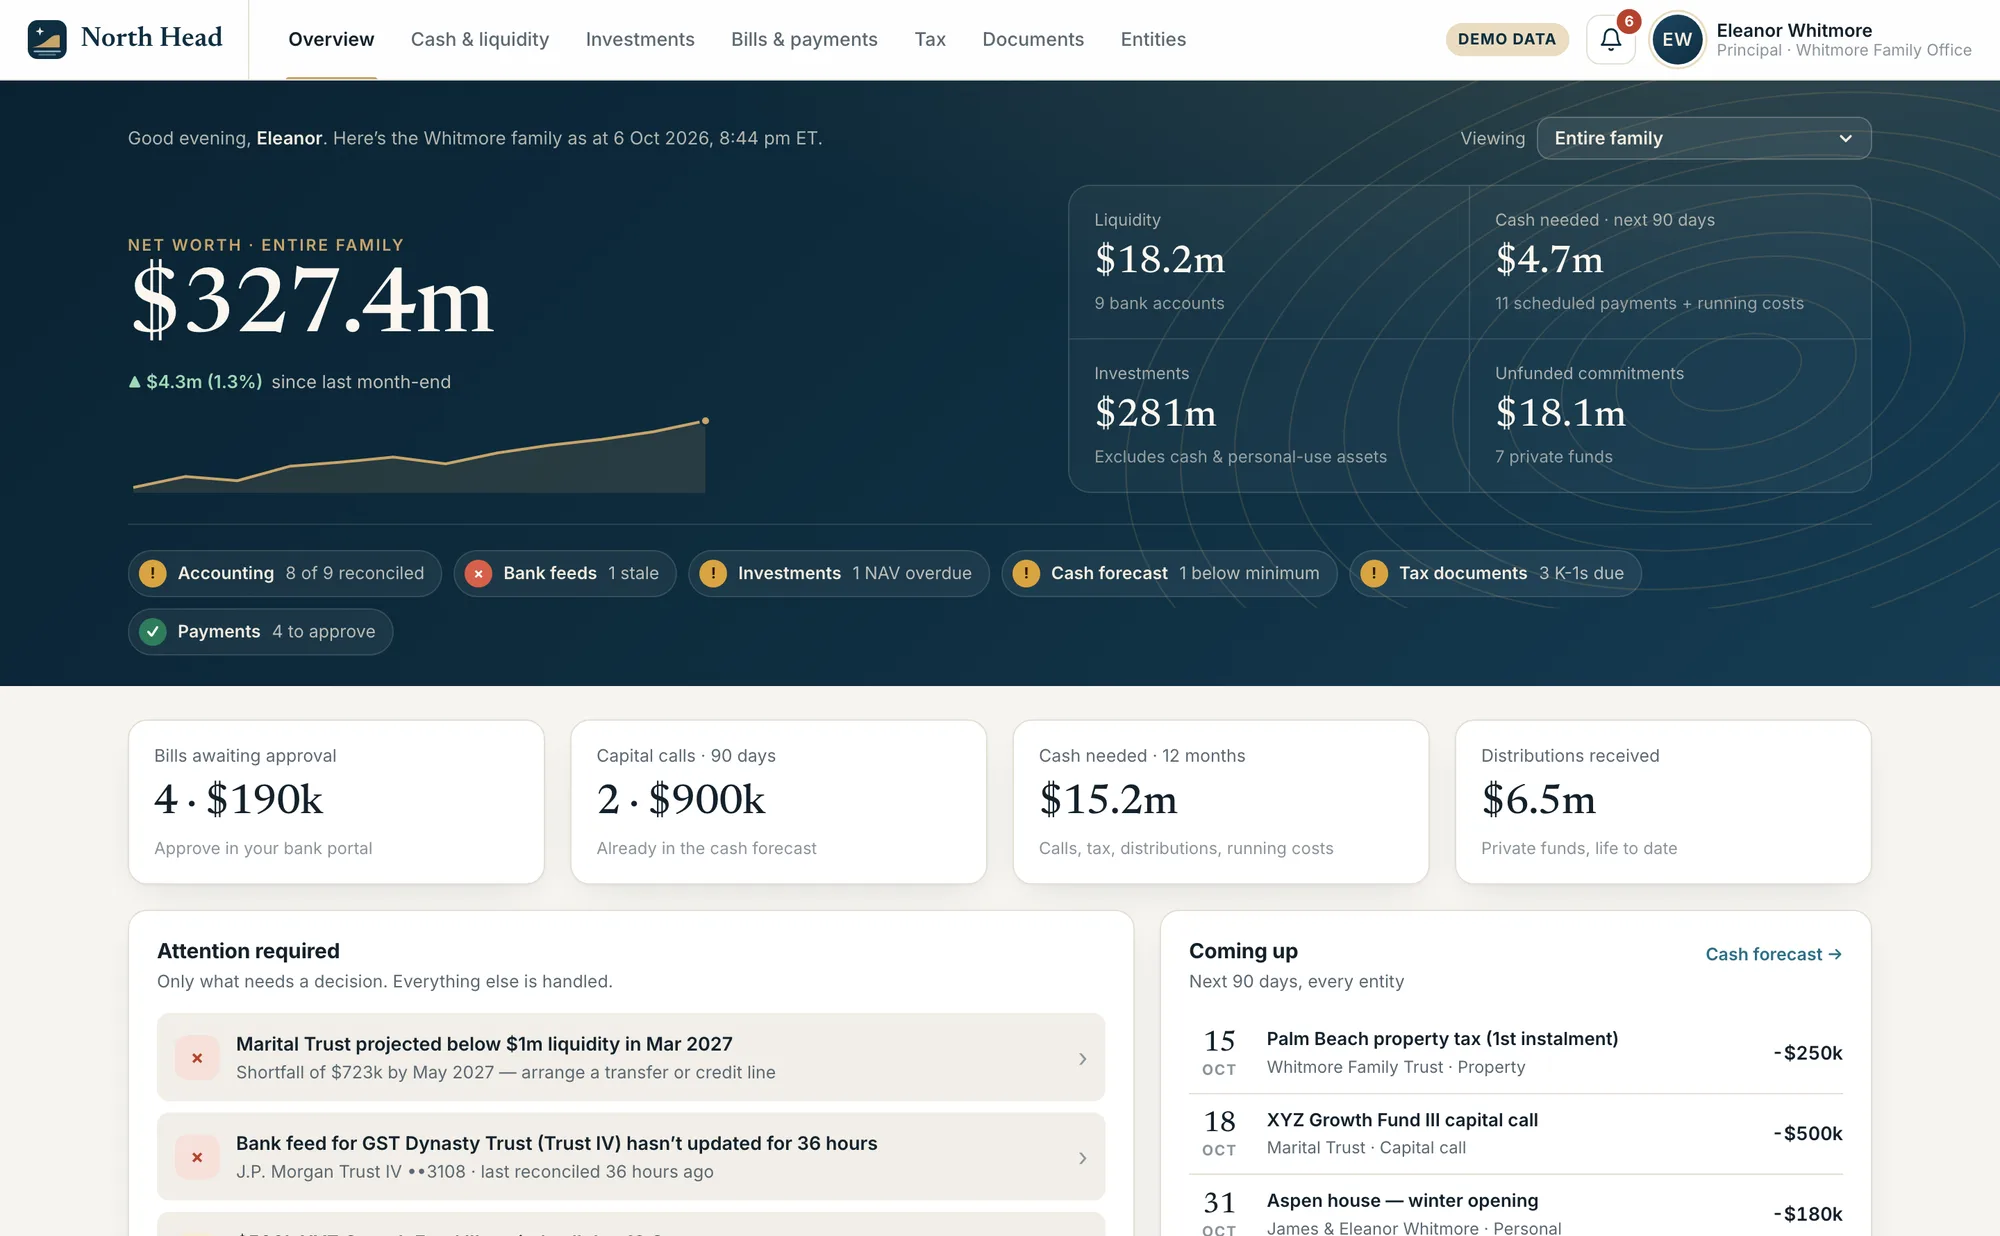The width and height of the screenshot is (2000, 1236).
Task: Select Palm Beach property tax upcoming item
Action: tap(1515, 1053)
